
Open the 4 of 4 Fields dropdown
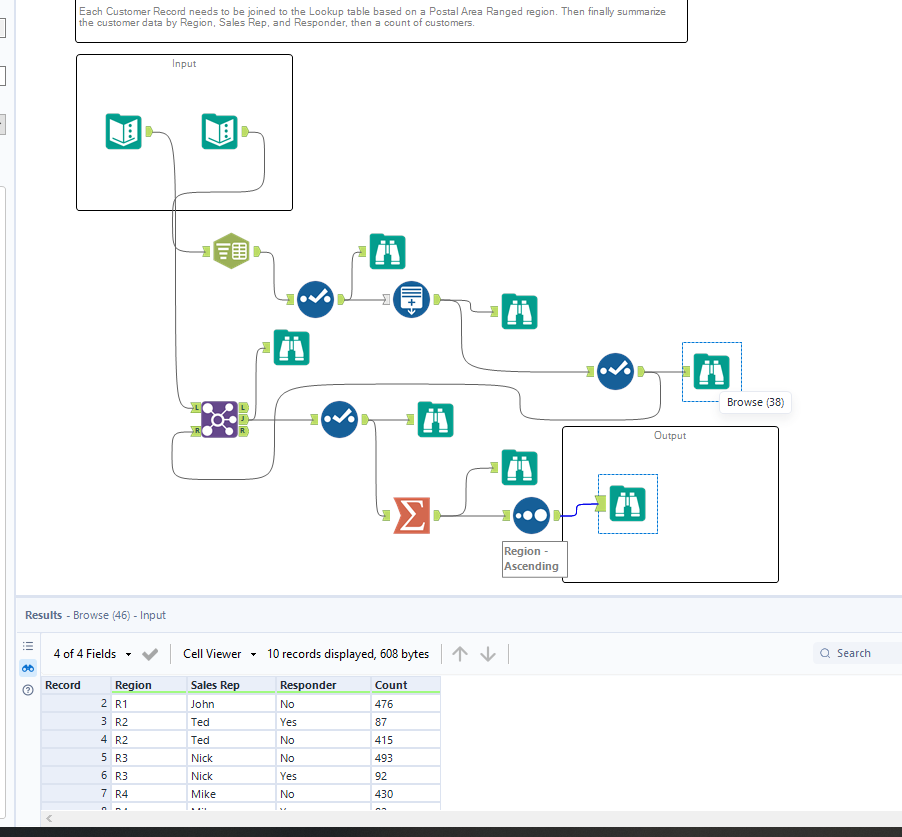[92, 654]
